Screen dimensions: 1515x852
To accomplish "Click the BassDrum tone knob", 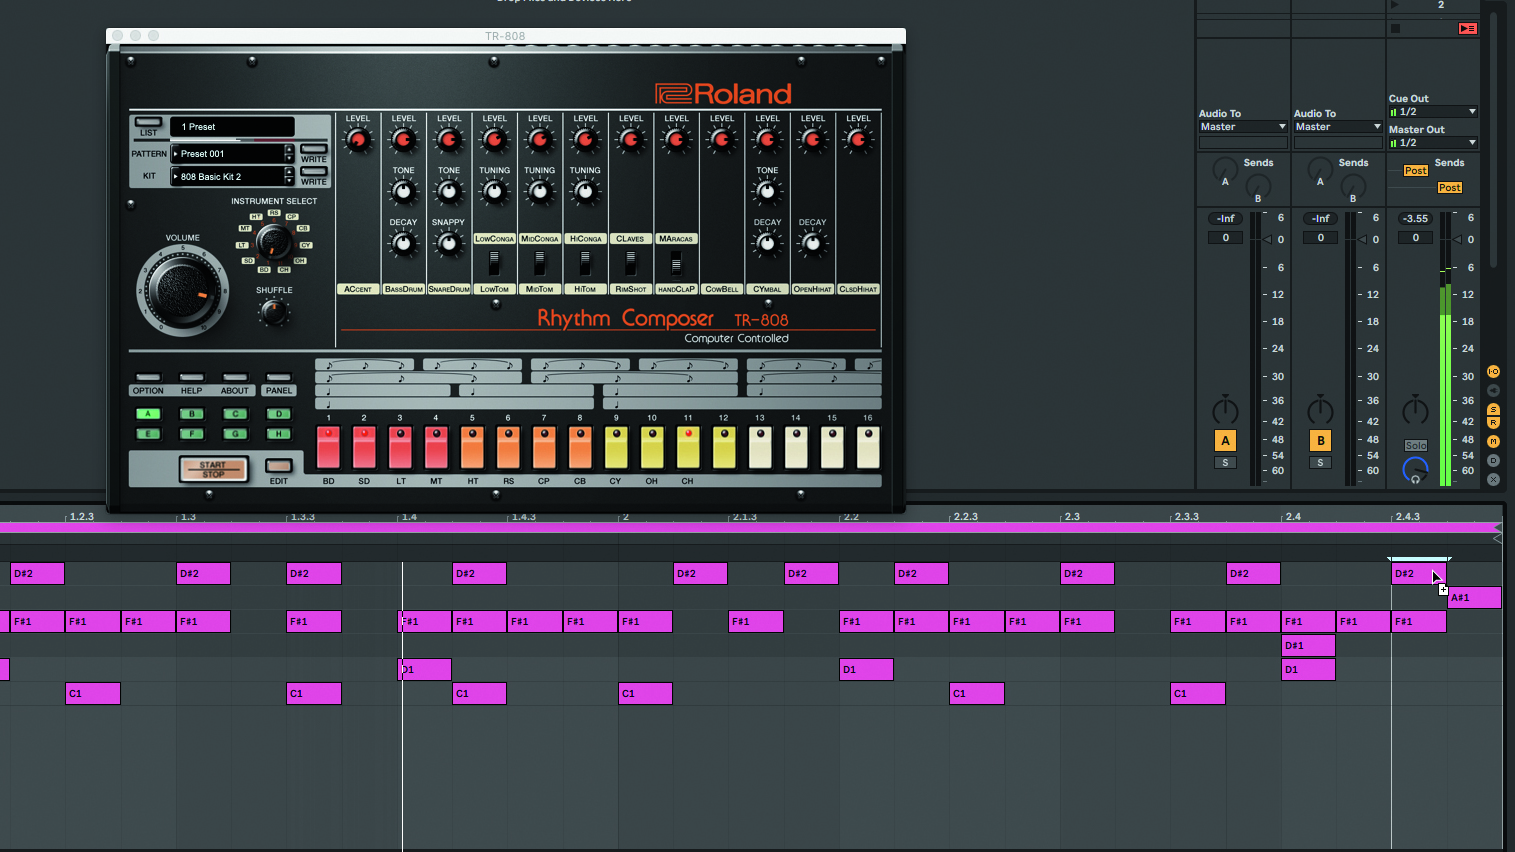I will (x=404, y=191).
